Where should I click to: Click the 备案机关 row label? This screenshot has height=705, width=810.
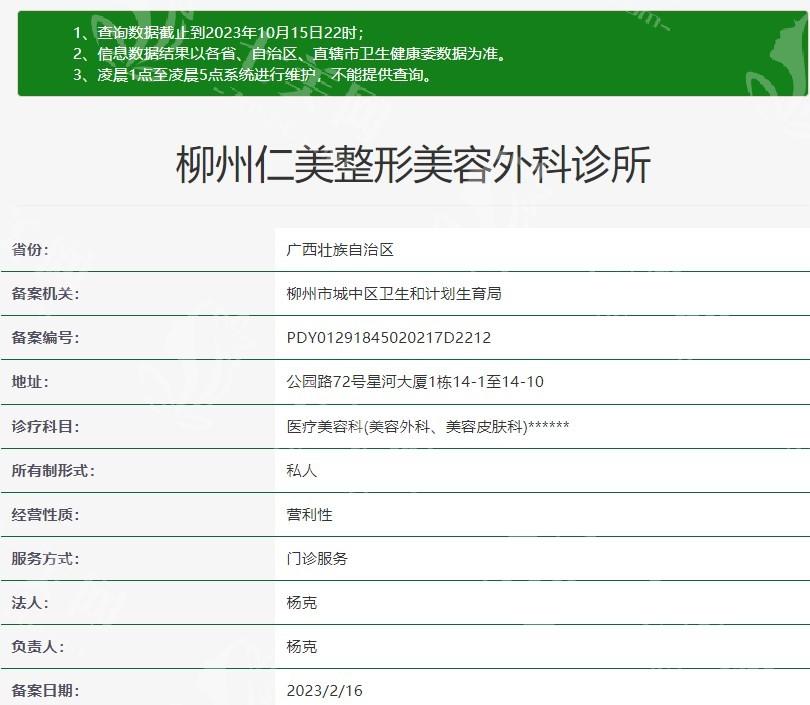tap(45, 294)
